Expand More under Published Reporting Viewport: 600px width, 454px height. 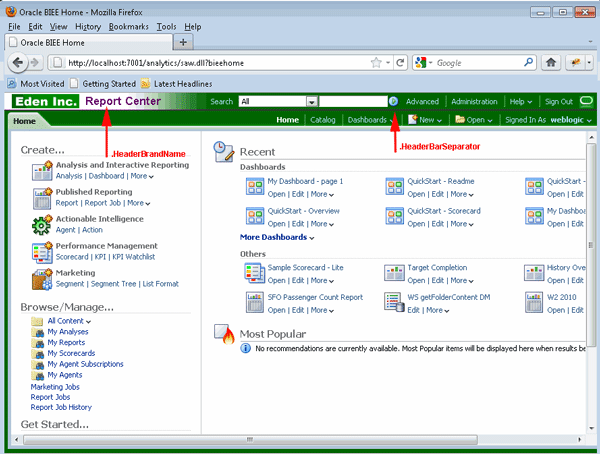pos(139,203)
